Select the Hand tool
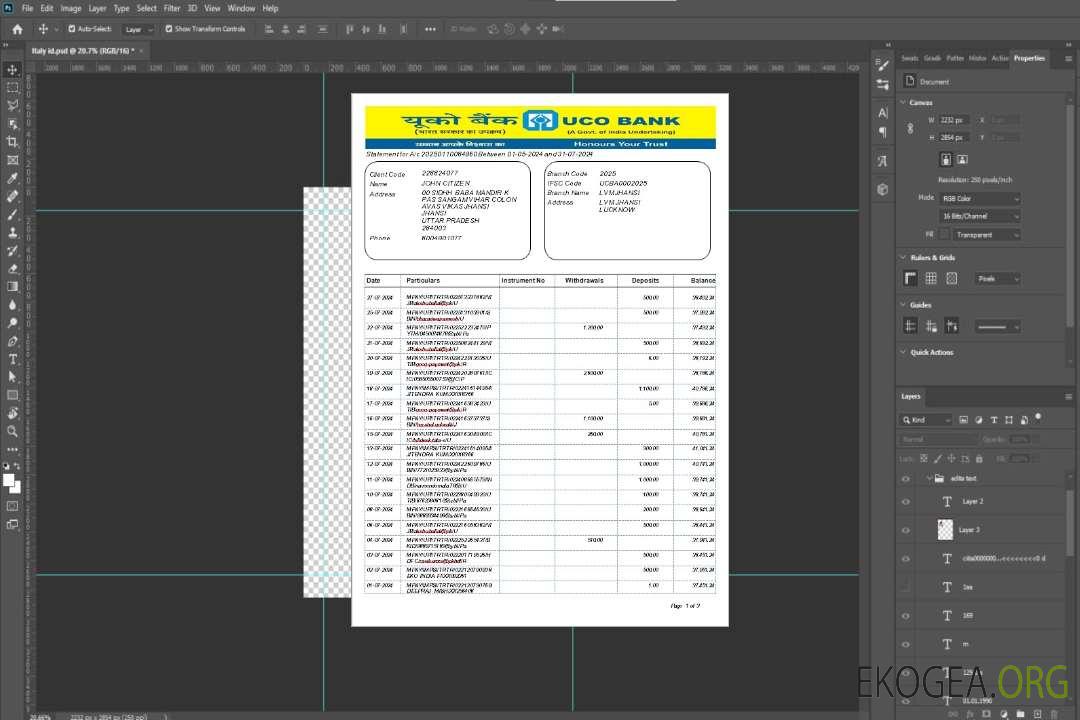Screen dimensions: 1080x720 12,413
